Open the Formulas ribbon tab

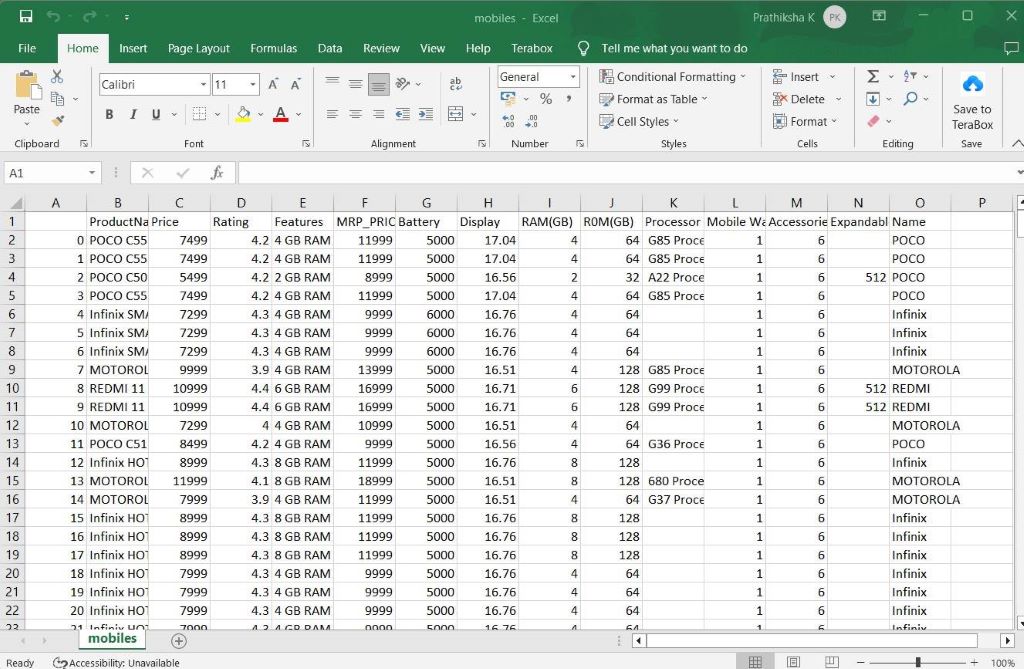pos(273,48)
